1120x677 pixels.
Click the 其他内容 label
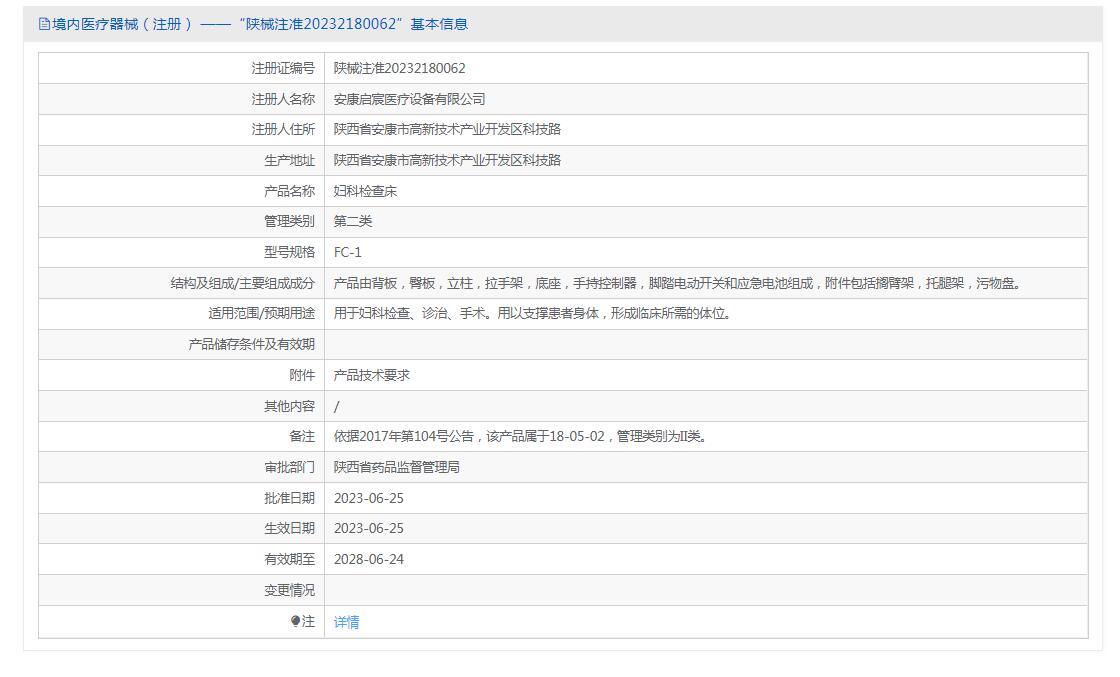[289, 406]
